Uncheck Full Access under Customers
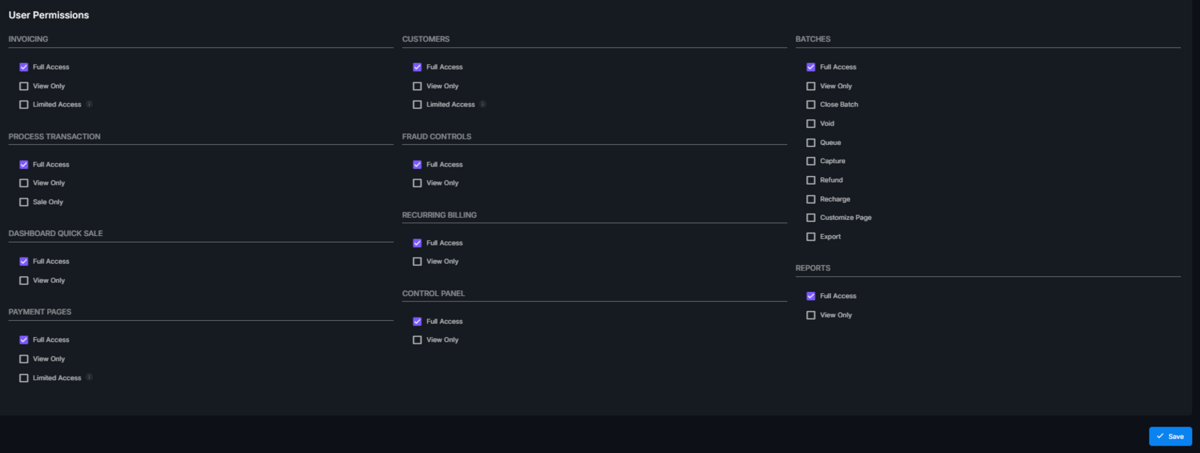Image resolution: width=1200 pixels, height=453 pixels. [418, 67]
